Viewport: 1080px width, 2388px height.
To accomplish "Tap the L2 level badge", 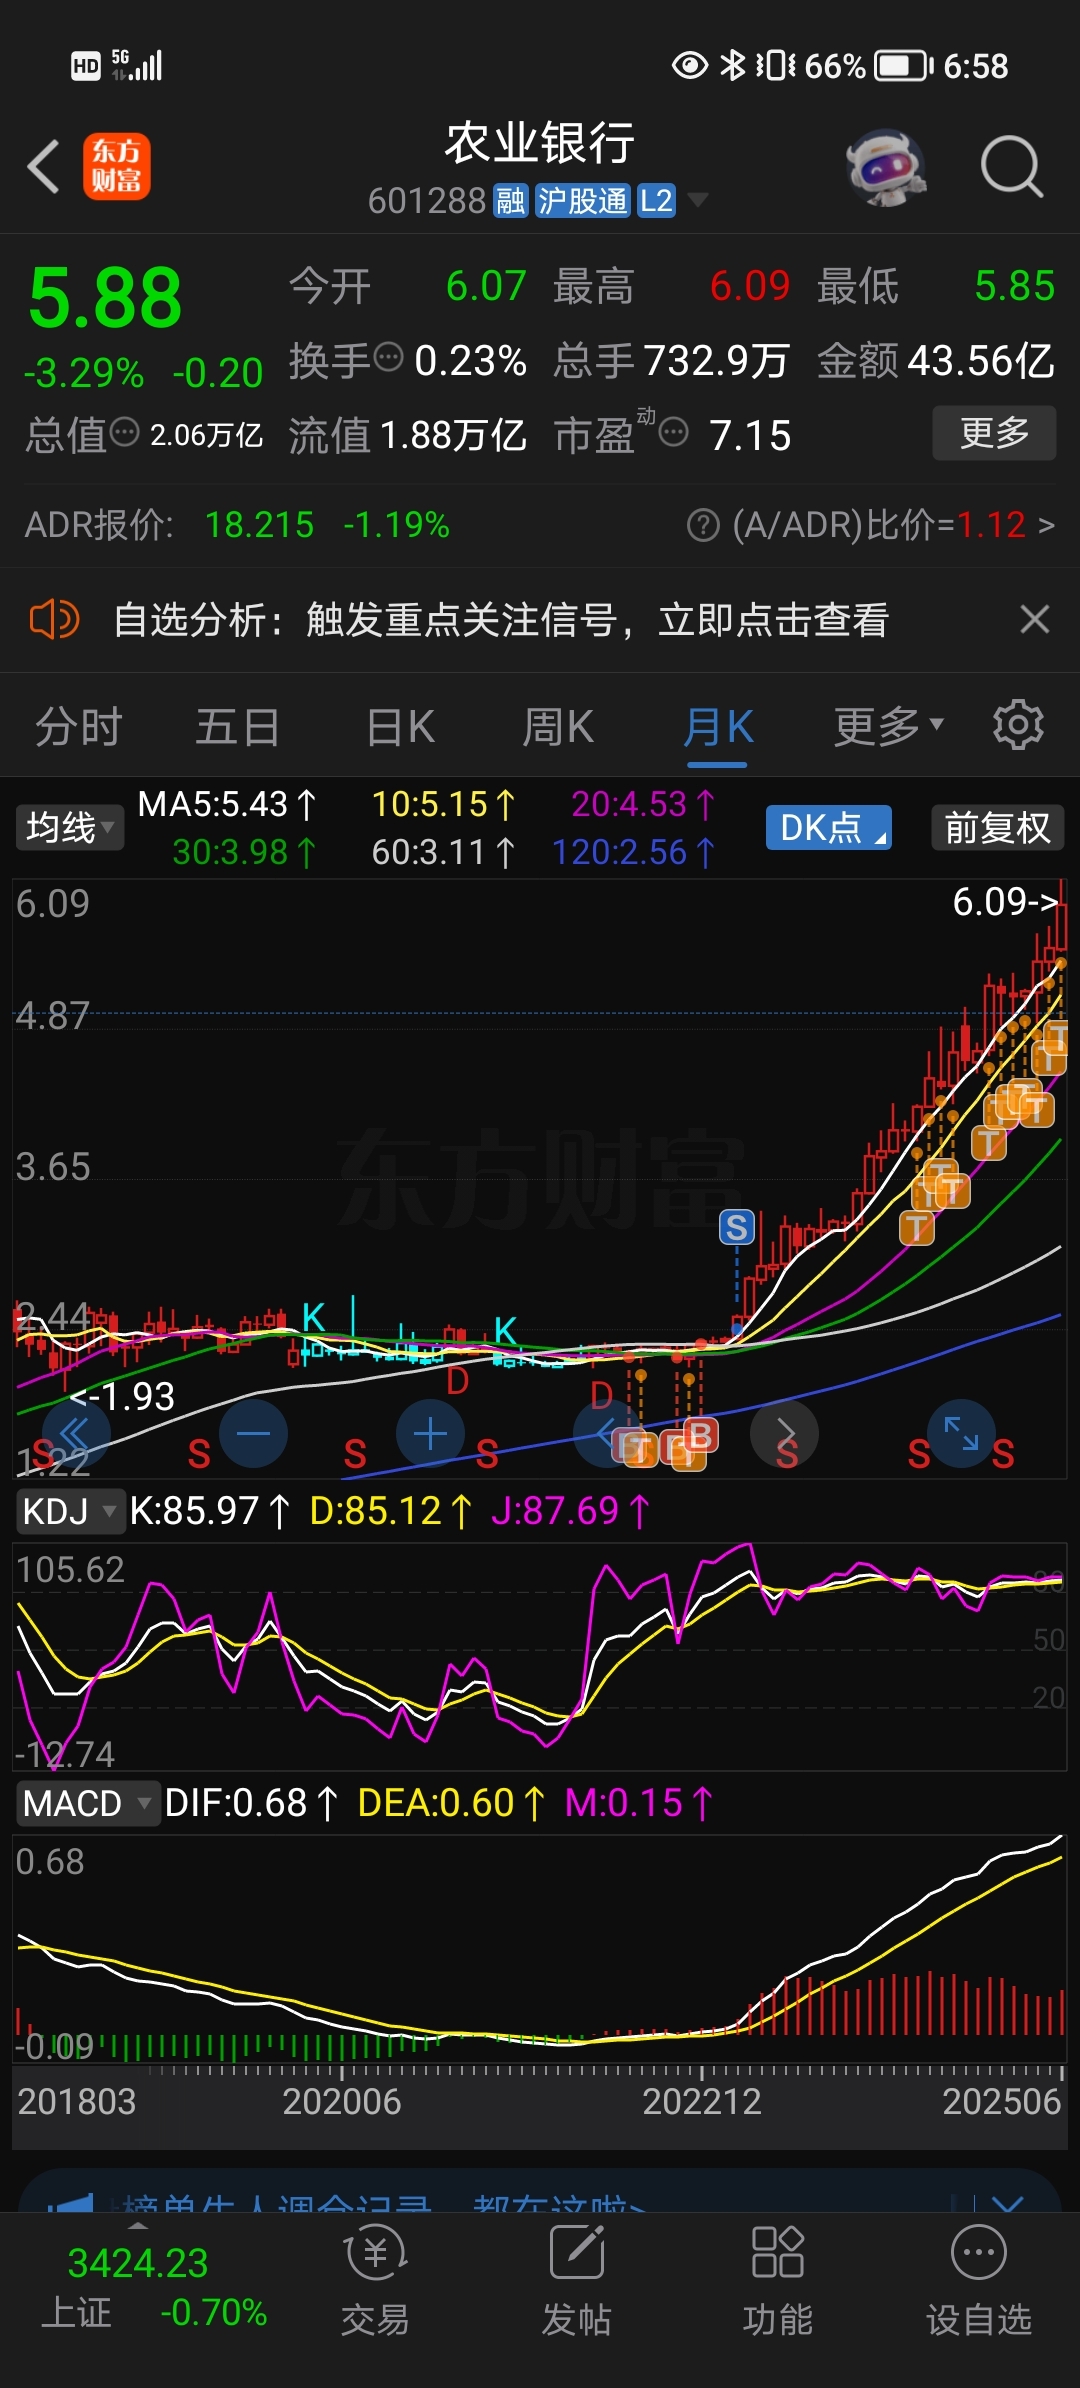I will [656, 201].
